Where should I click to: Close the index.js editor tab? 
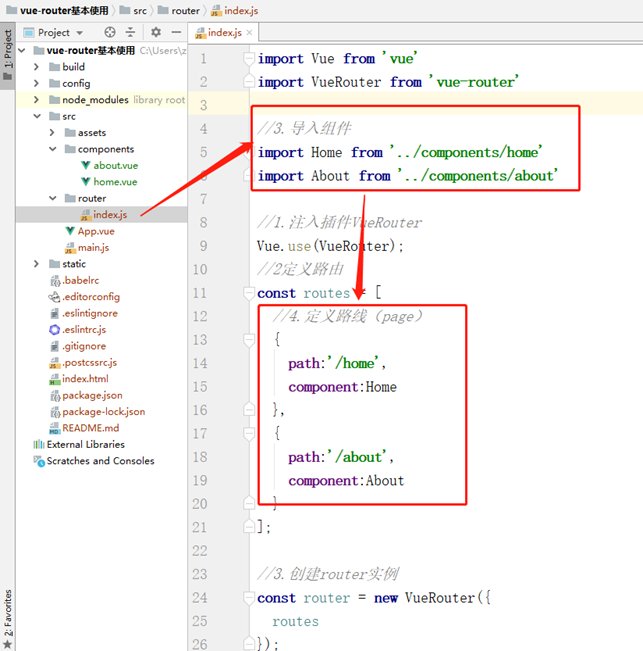tap(249, 32)
